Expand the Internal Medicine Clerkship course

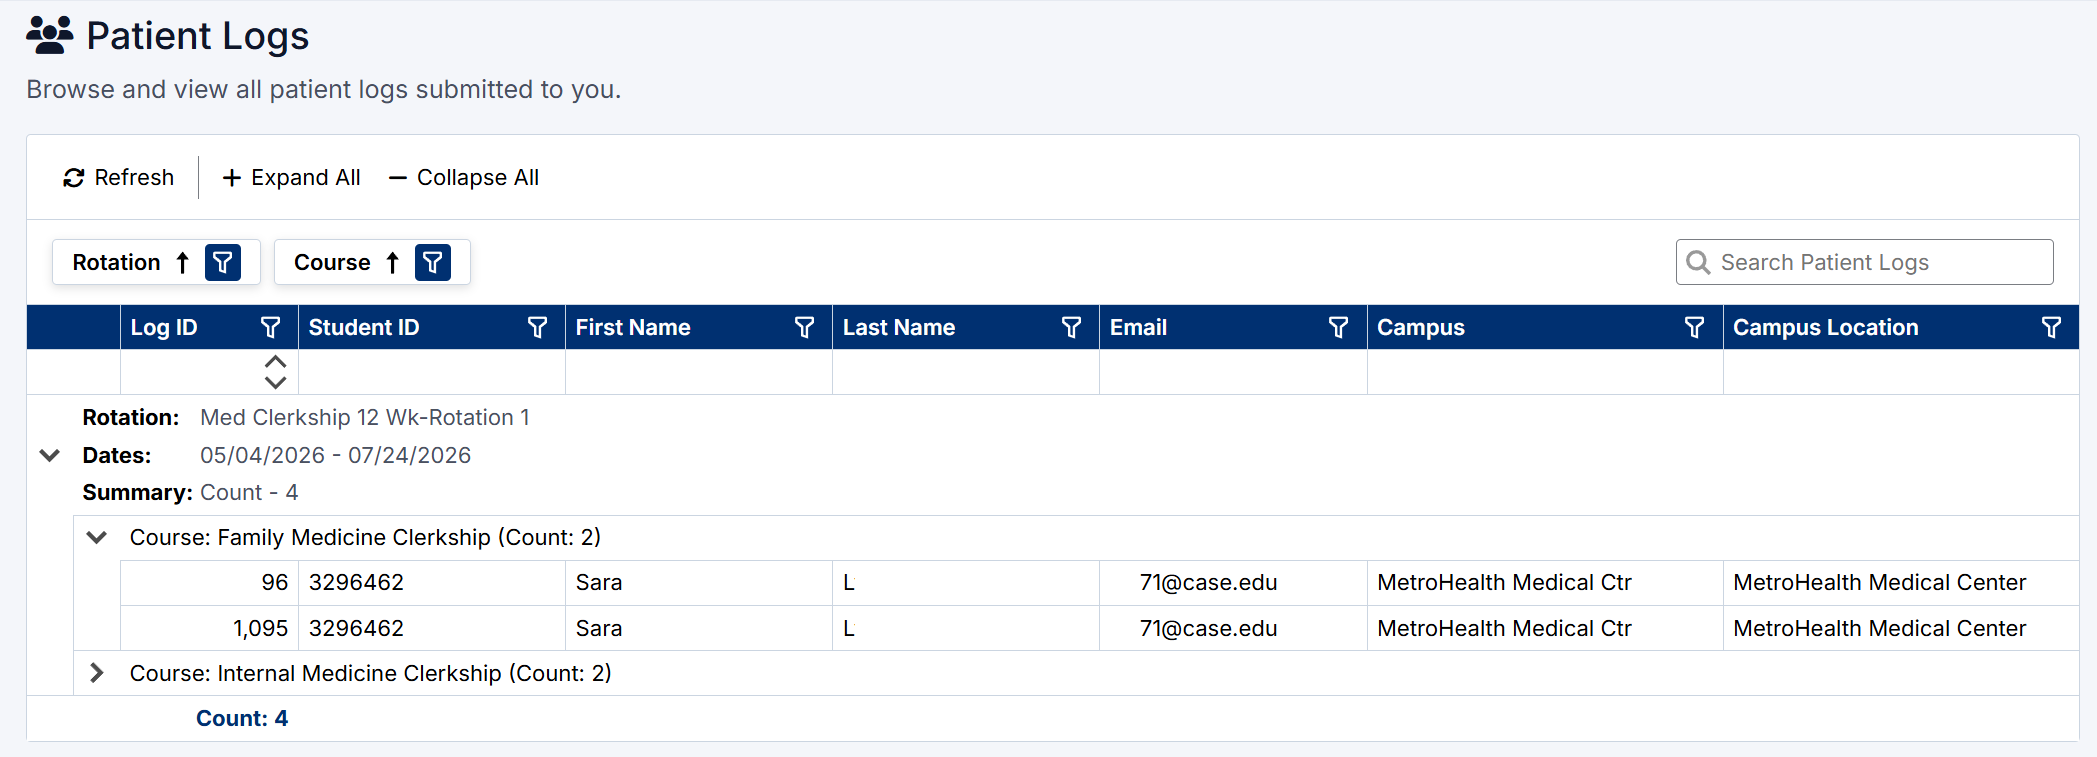click(x=97, y=674)
